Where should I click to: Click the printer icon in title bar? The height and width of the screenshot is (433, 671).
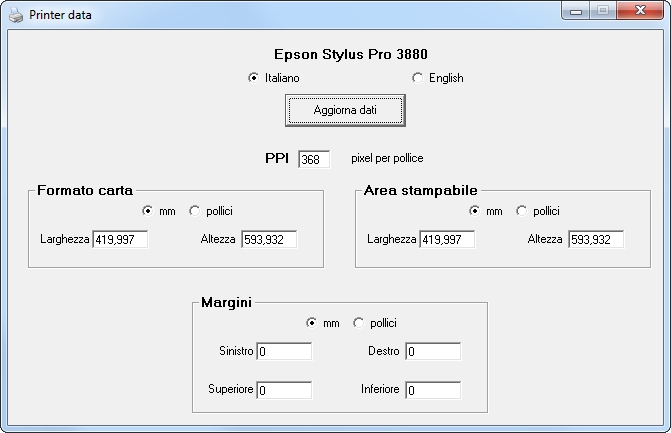tap(16, 15)
